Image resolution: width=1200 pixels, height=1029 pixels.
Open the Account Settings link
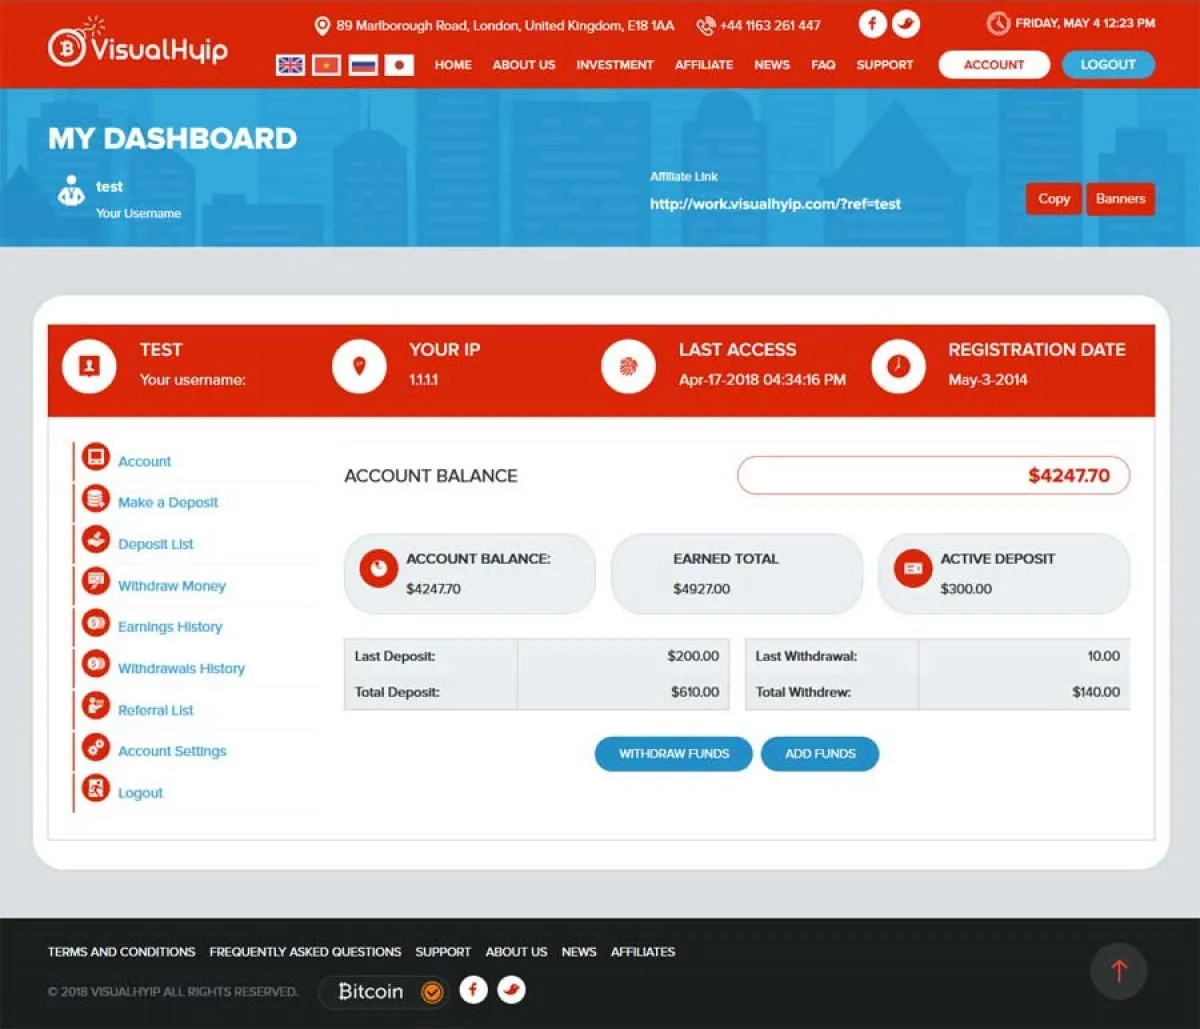pos(172,751)
